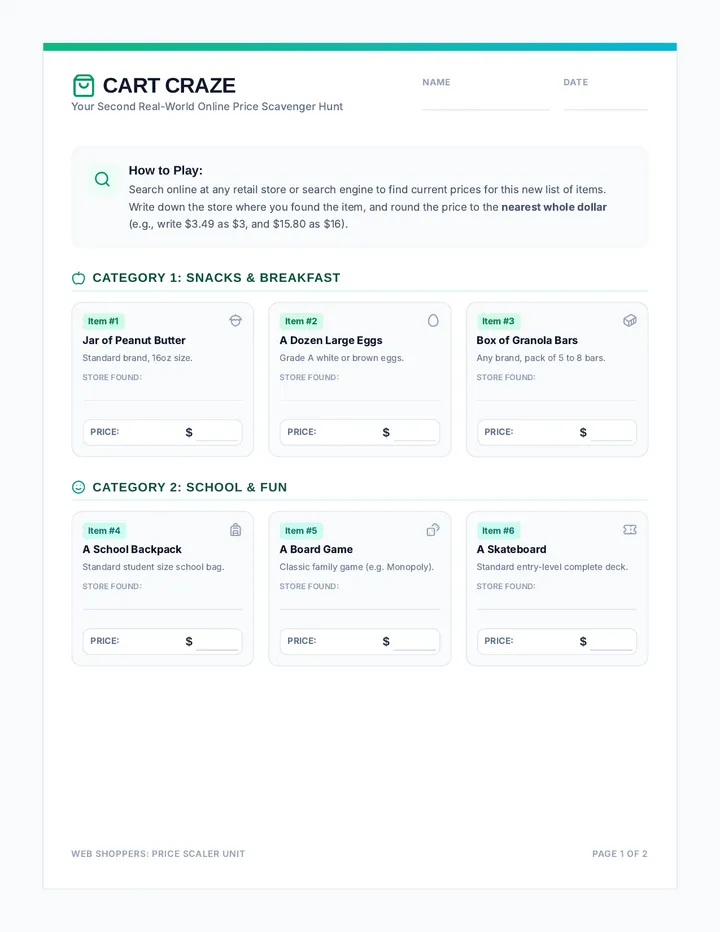
Task: Click the apple icon beside Category 1
Action: pyautogui.click(x=78, y=278)
